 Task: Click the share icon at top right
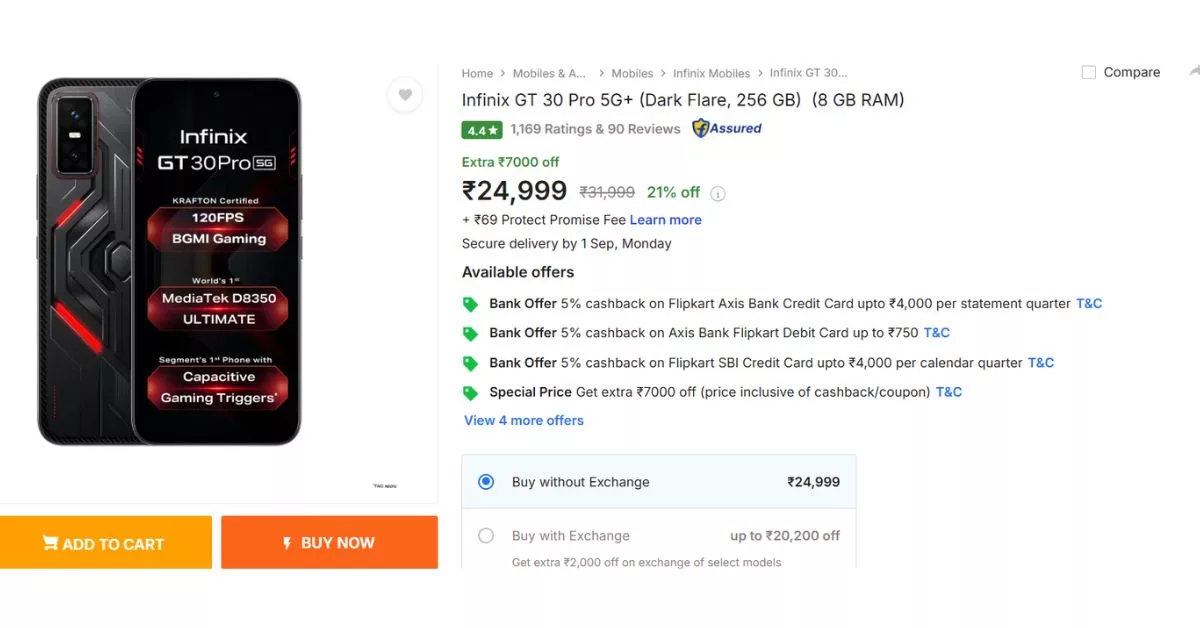pos(1194,72)
